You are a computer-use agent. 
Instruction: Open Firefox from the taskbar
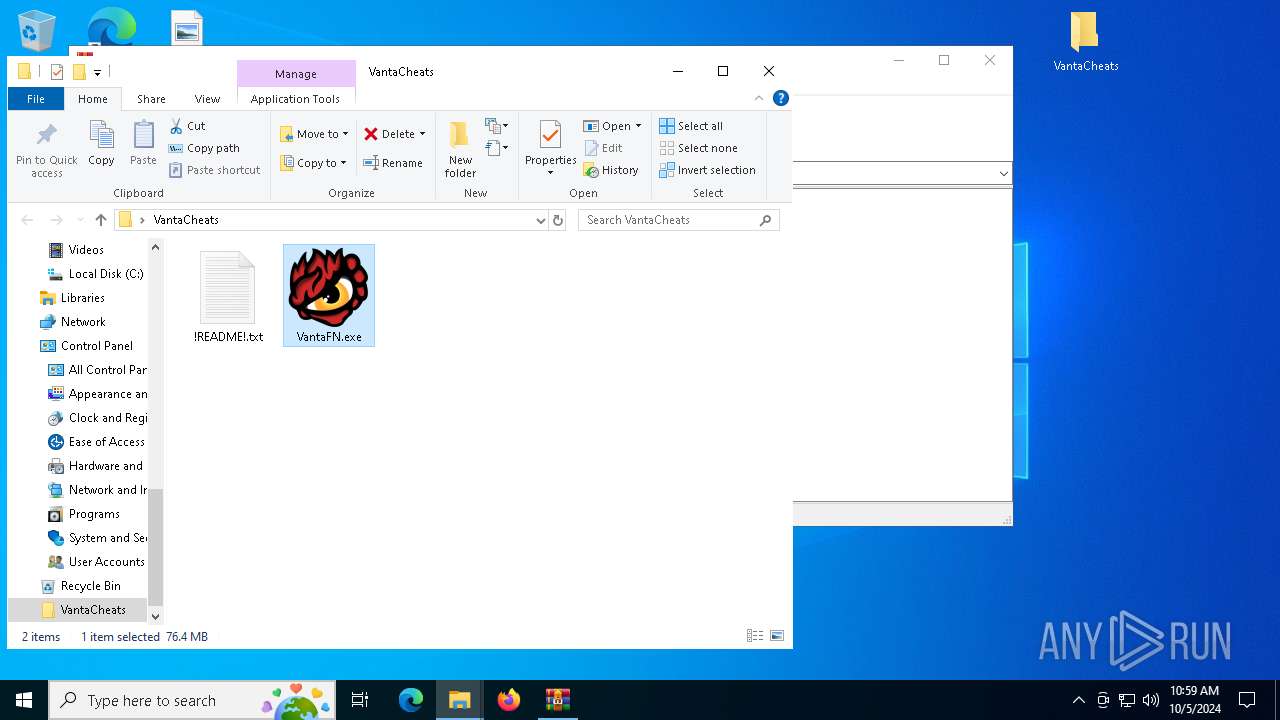pos(509,700)
